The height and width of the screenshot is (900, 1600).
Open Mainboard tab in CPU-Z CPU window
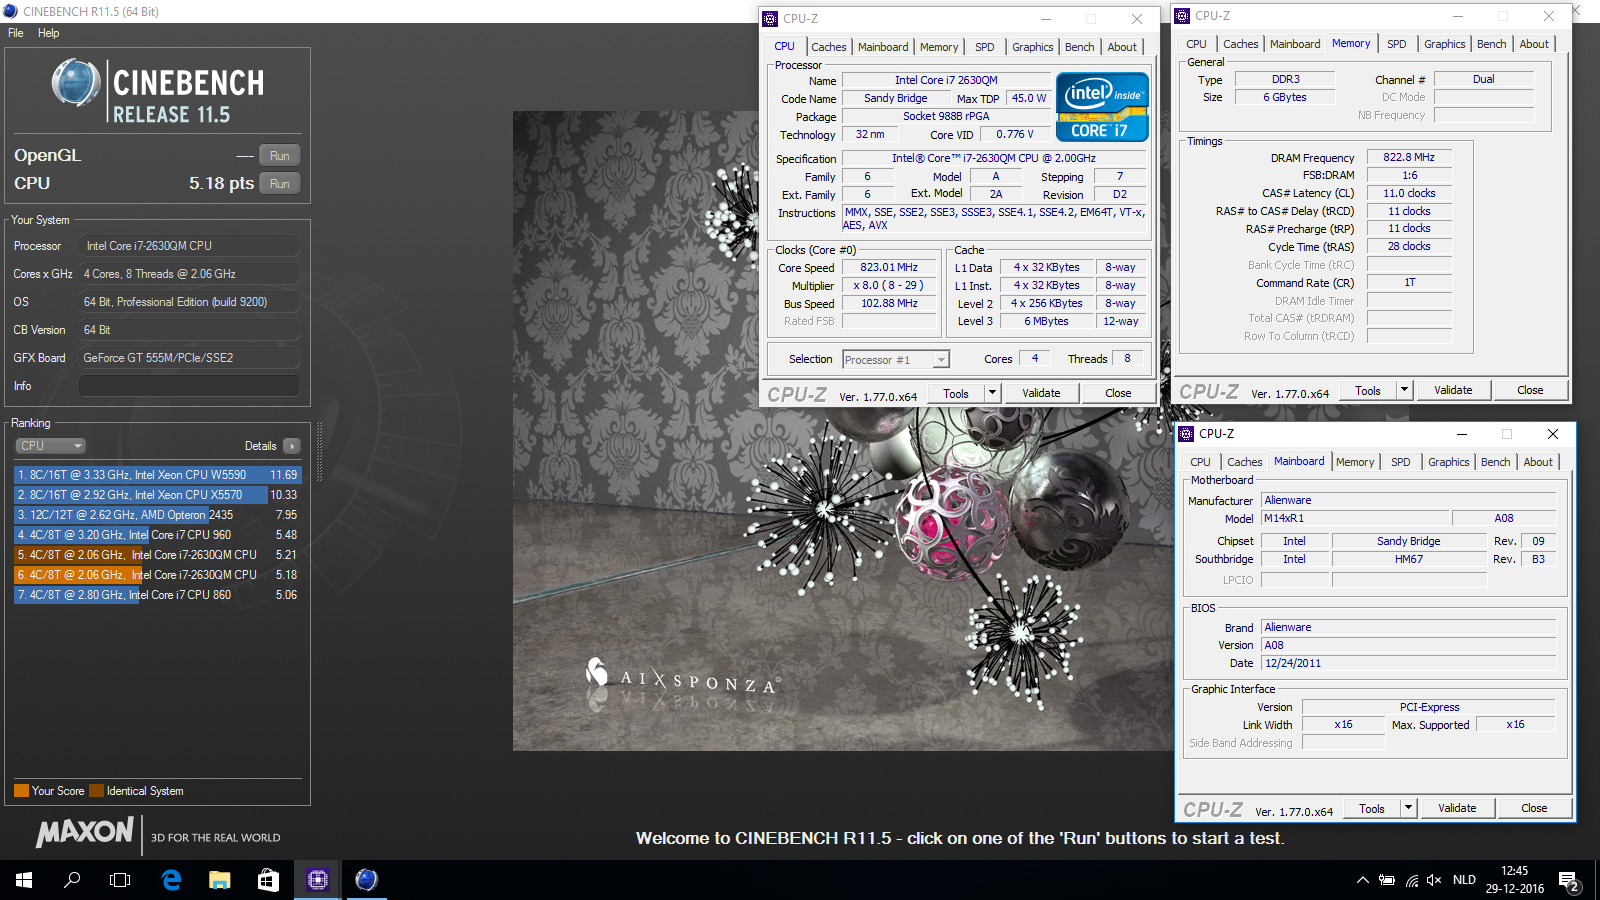coord(883,47)
